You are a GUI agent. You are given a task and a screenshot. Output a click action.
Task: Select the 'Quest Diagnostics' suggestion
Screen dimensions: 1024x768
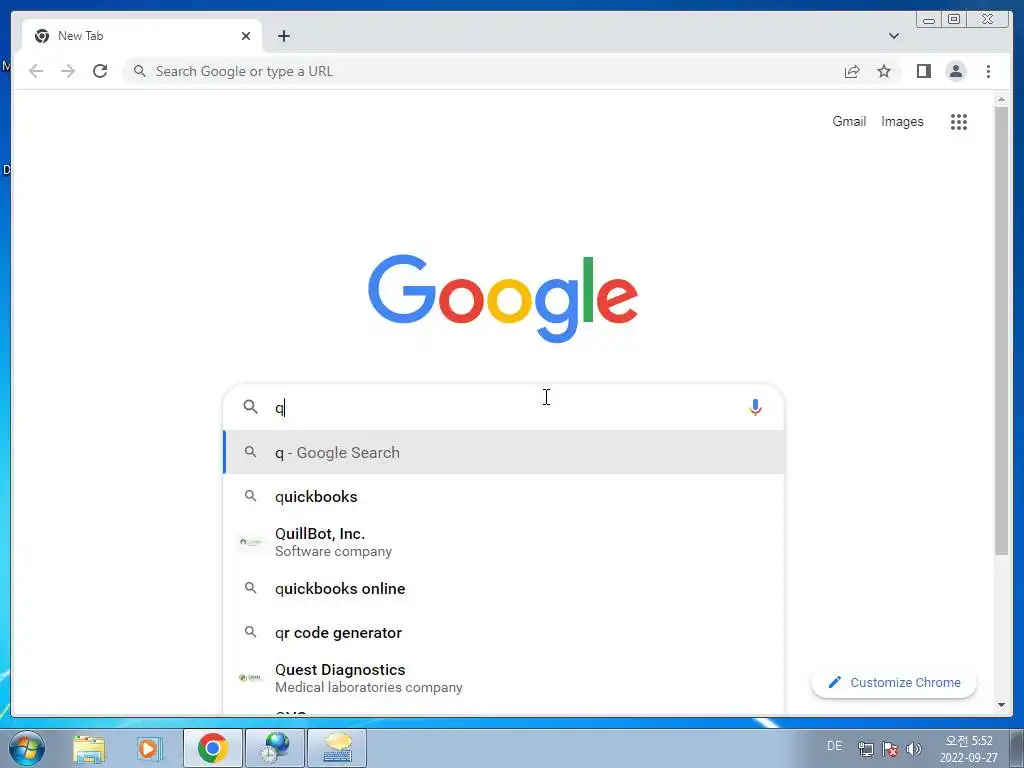click(504, 678)
